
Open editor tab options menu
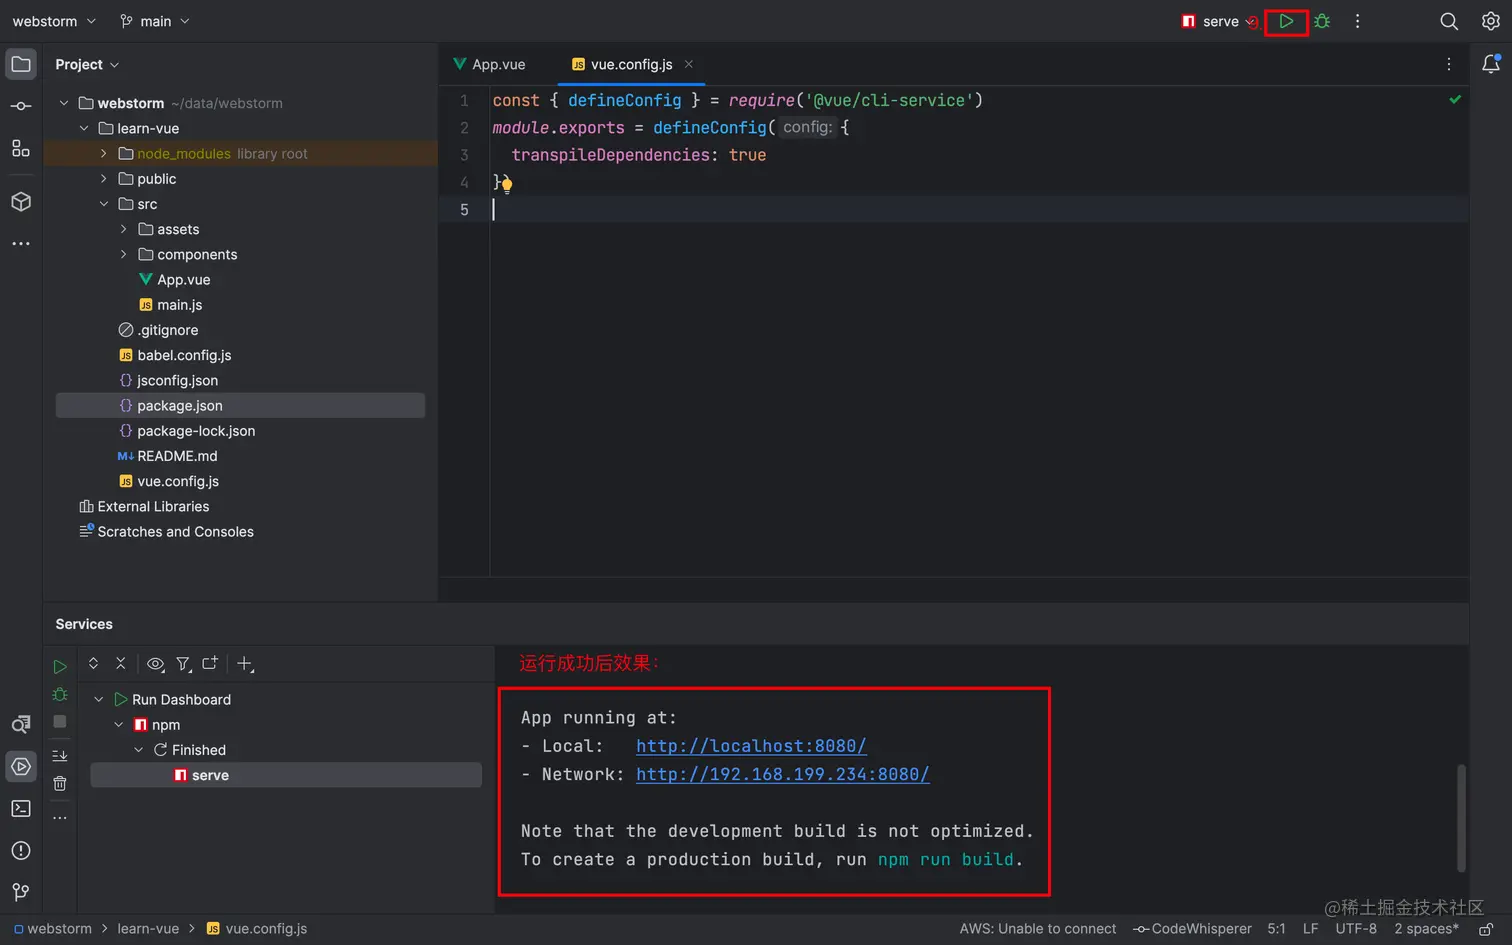click(x=1448, y=64)
